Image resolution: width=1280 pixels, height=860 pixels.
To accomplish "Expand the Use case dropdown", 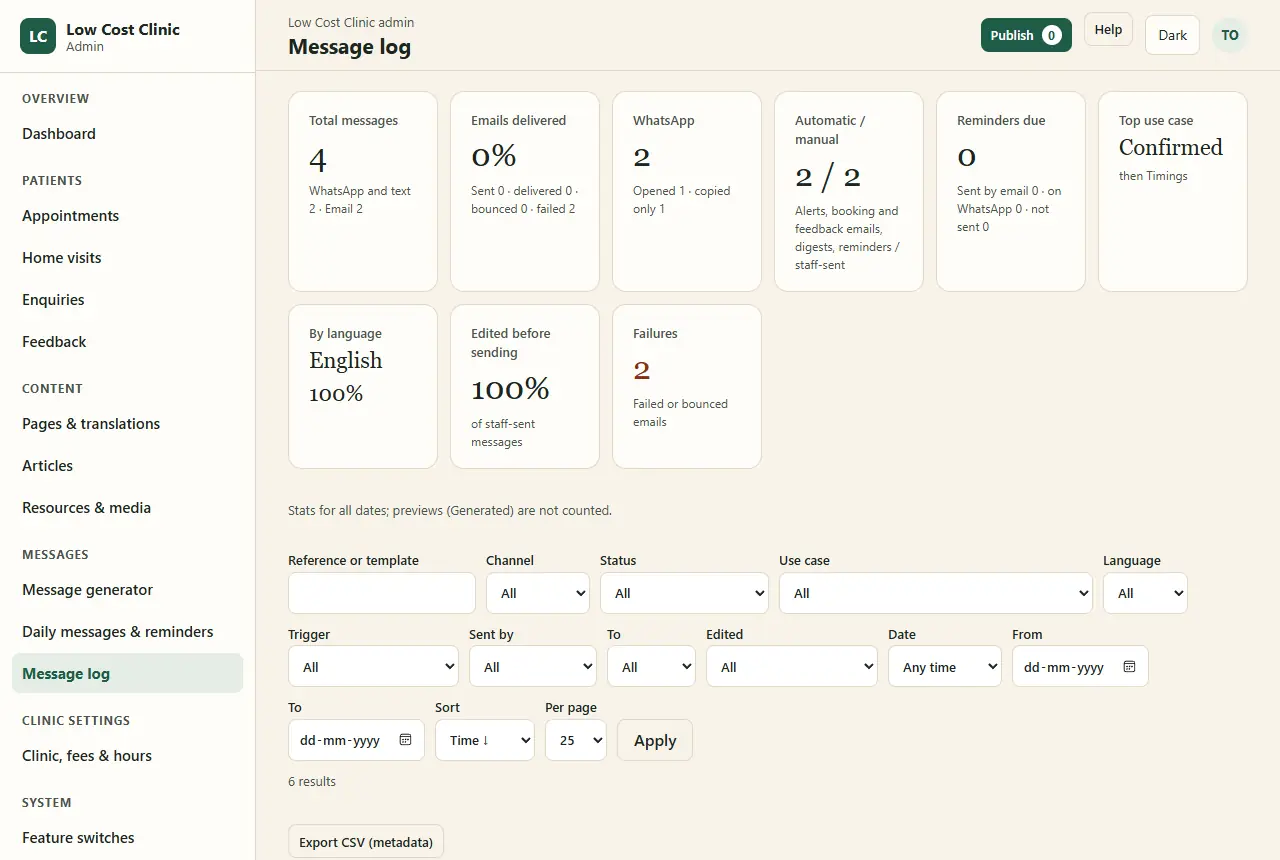I will click(936, 593).
